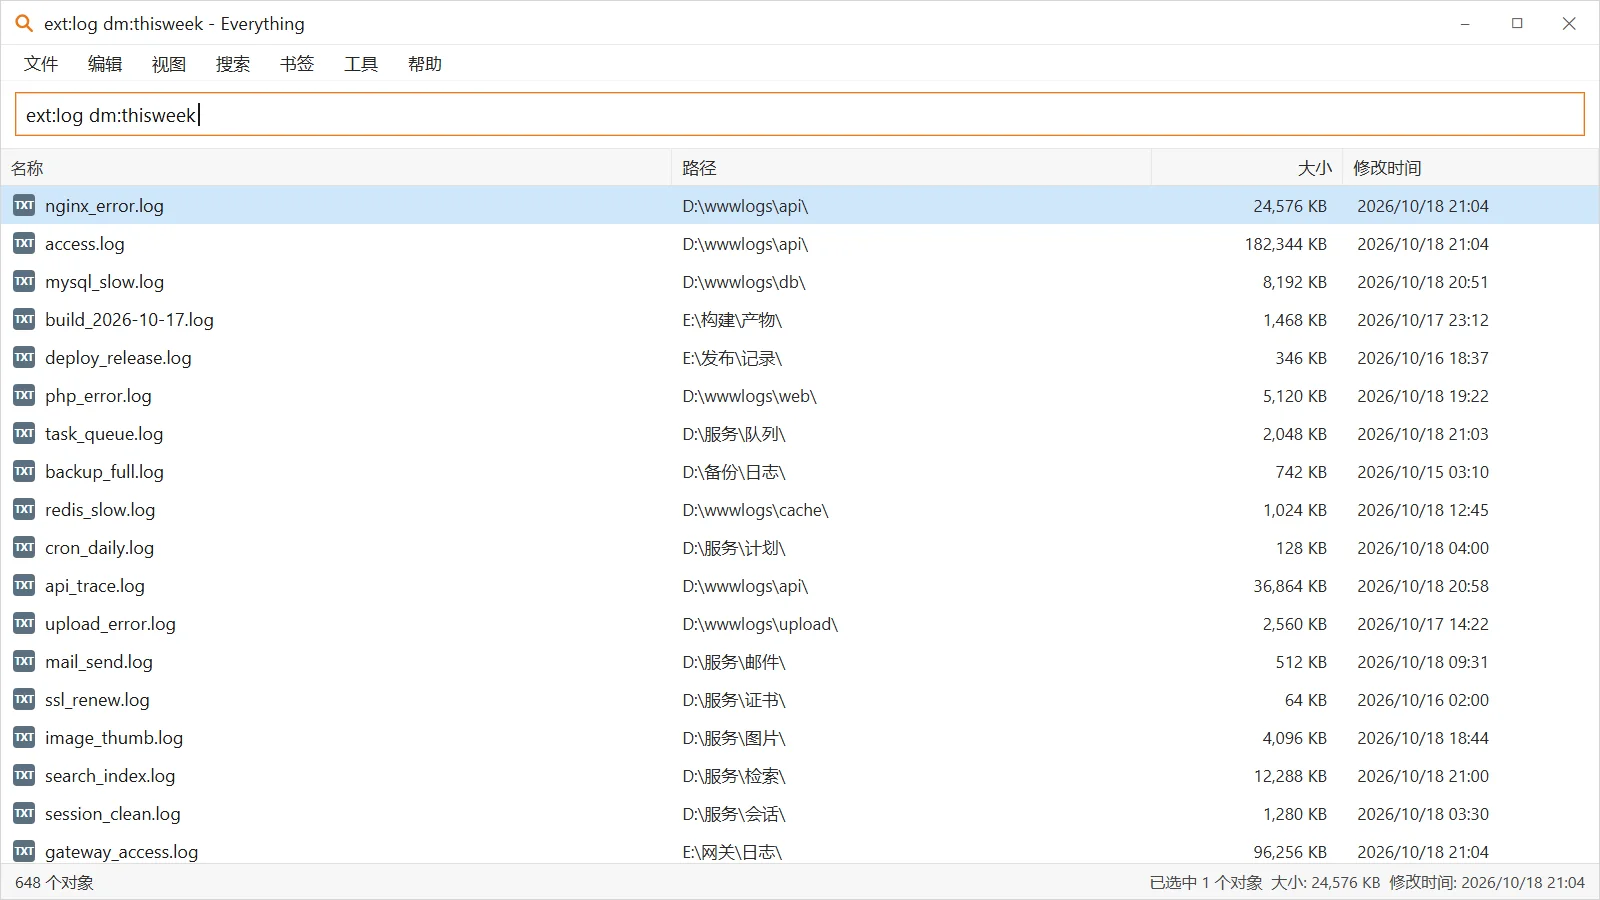This screenshot has height=900, width=1600.
Task: Click the mail_send.log file icon
Action: (24, 661)
